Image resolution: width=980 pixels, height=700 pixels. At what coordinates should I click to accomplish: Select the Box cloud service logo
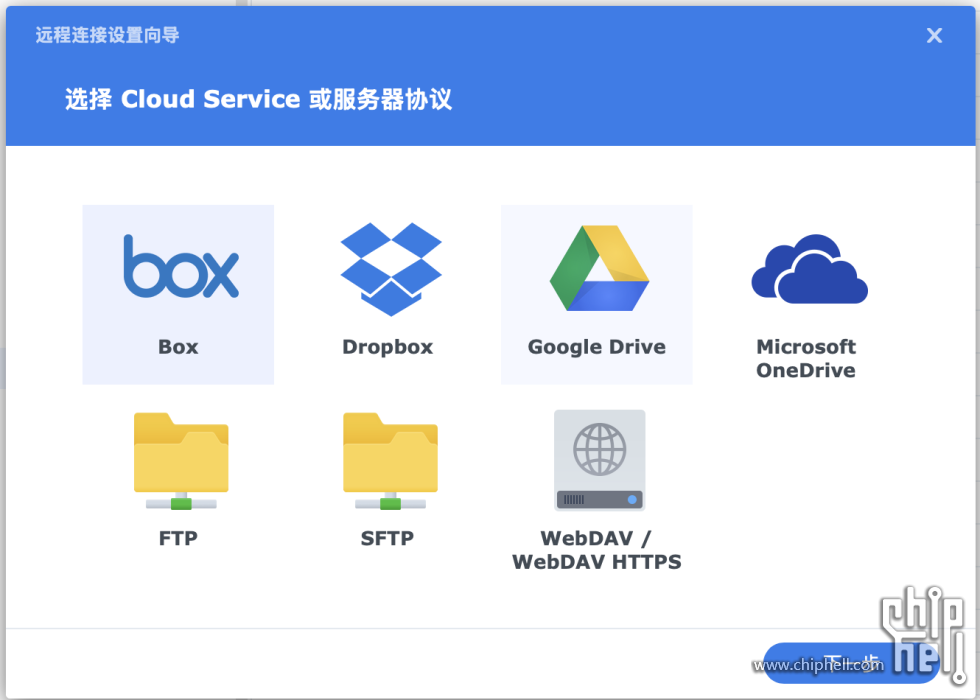point(181,266)
